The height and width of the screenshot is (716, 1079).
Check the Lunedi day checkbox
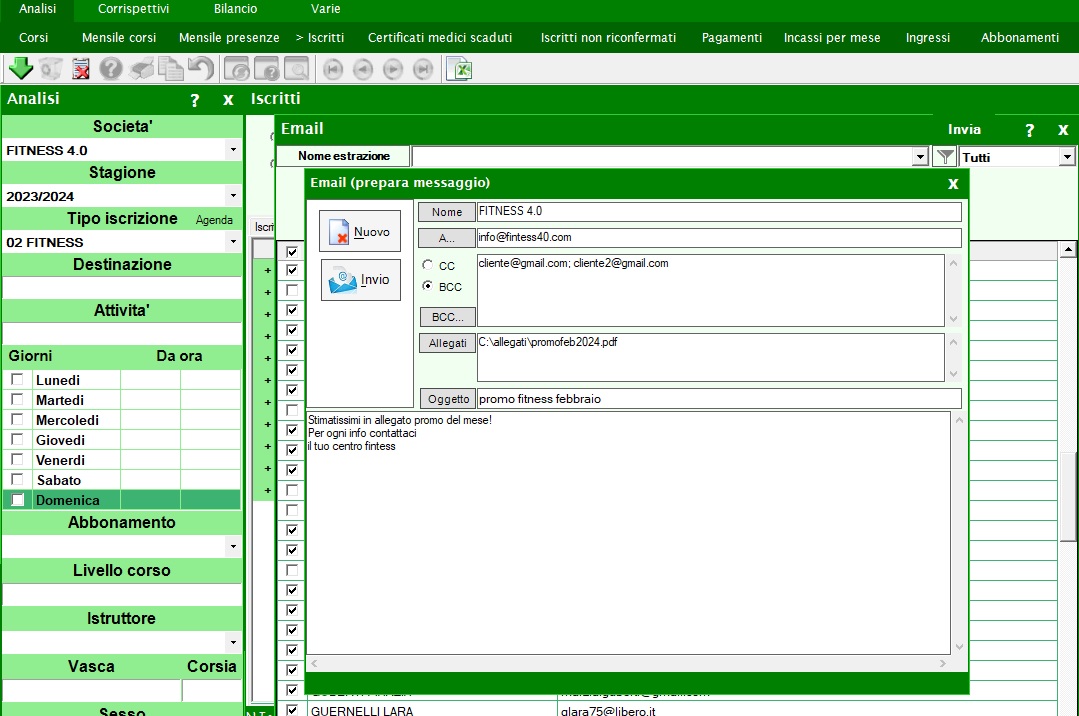17,379
